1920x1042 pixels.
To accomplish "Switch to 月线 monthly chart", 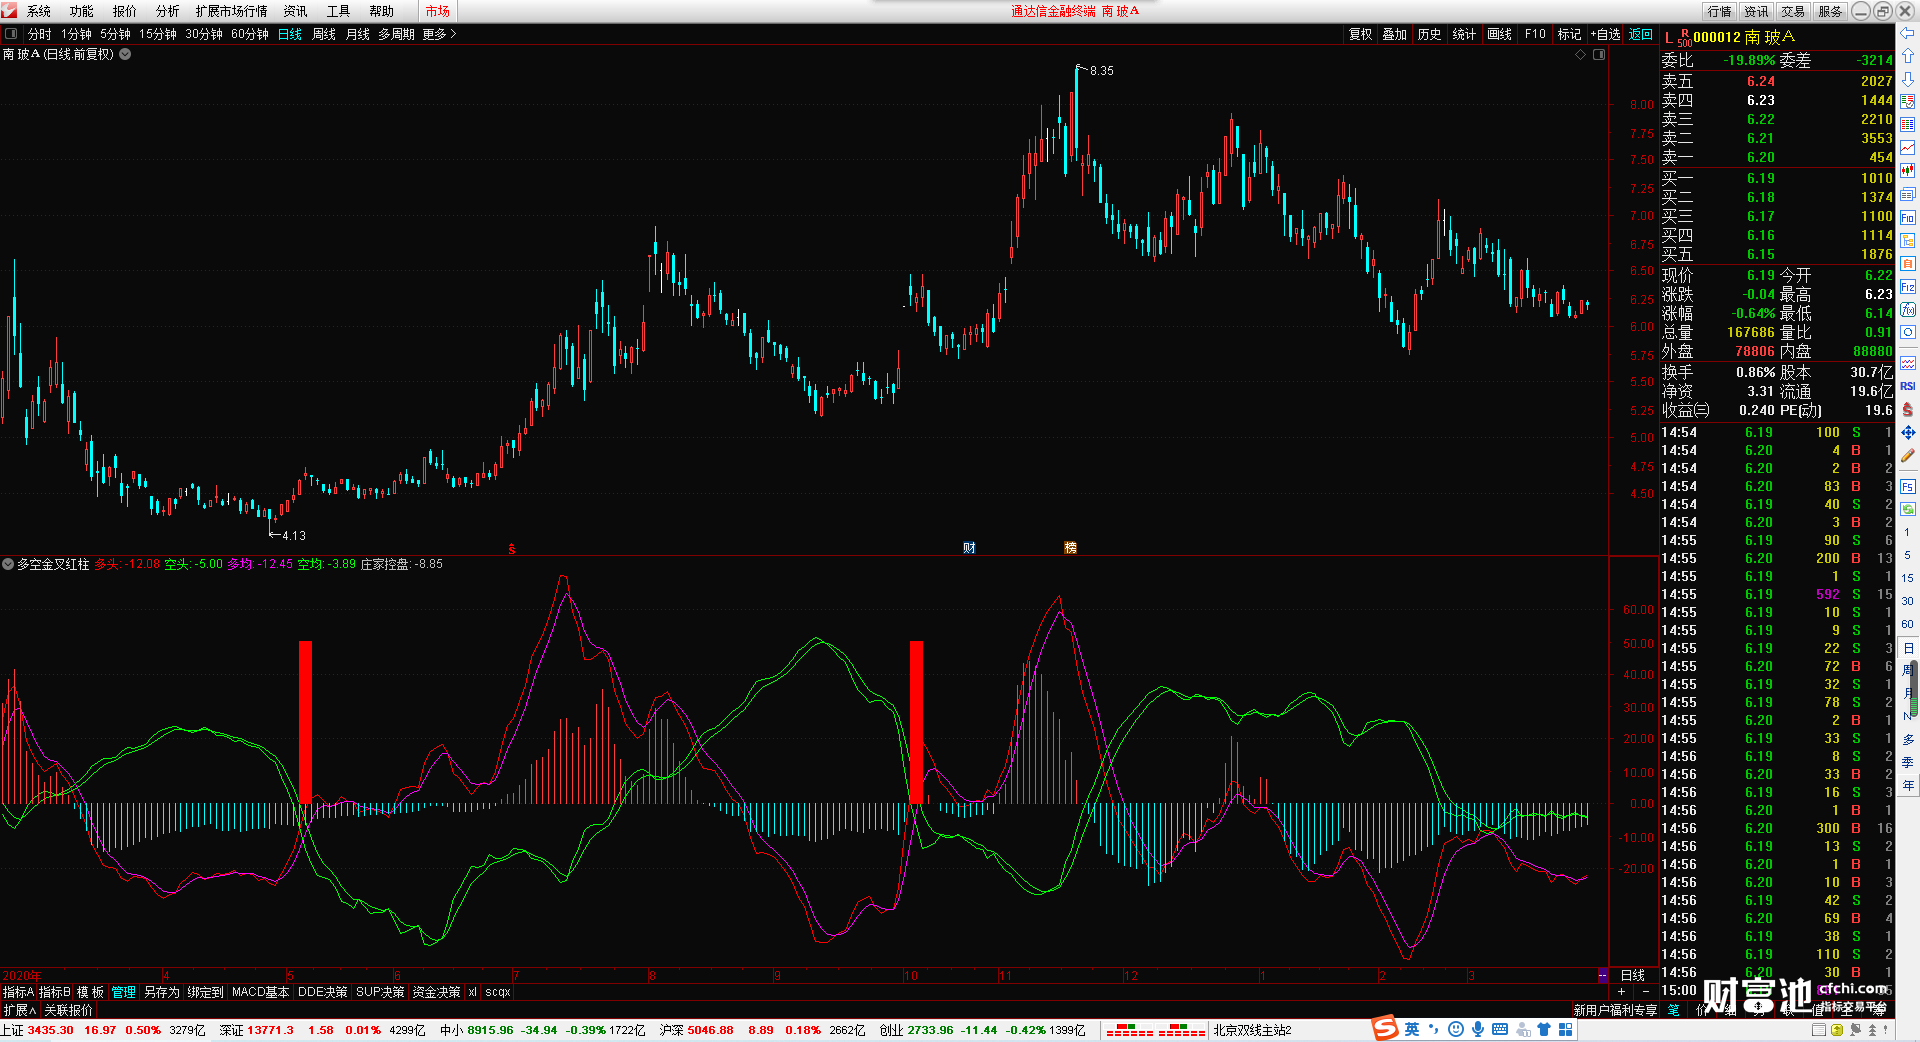I will point(358,34).
